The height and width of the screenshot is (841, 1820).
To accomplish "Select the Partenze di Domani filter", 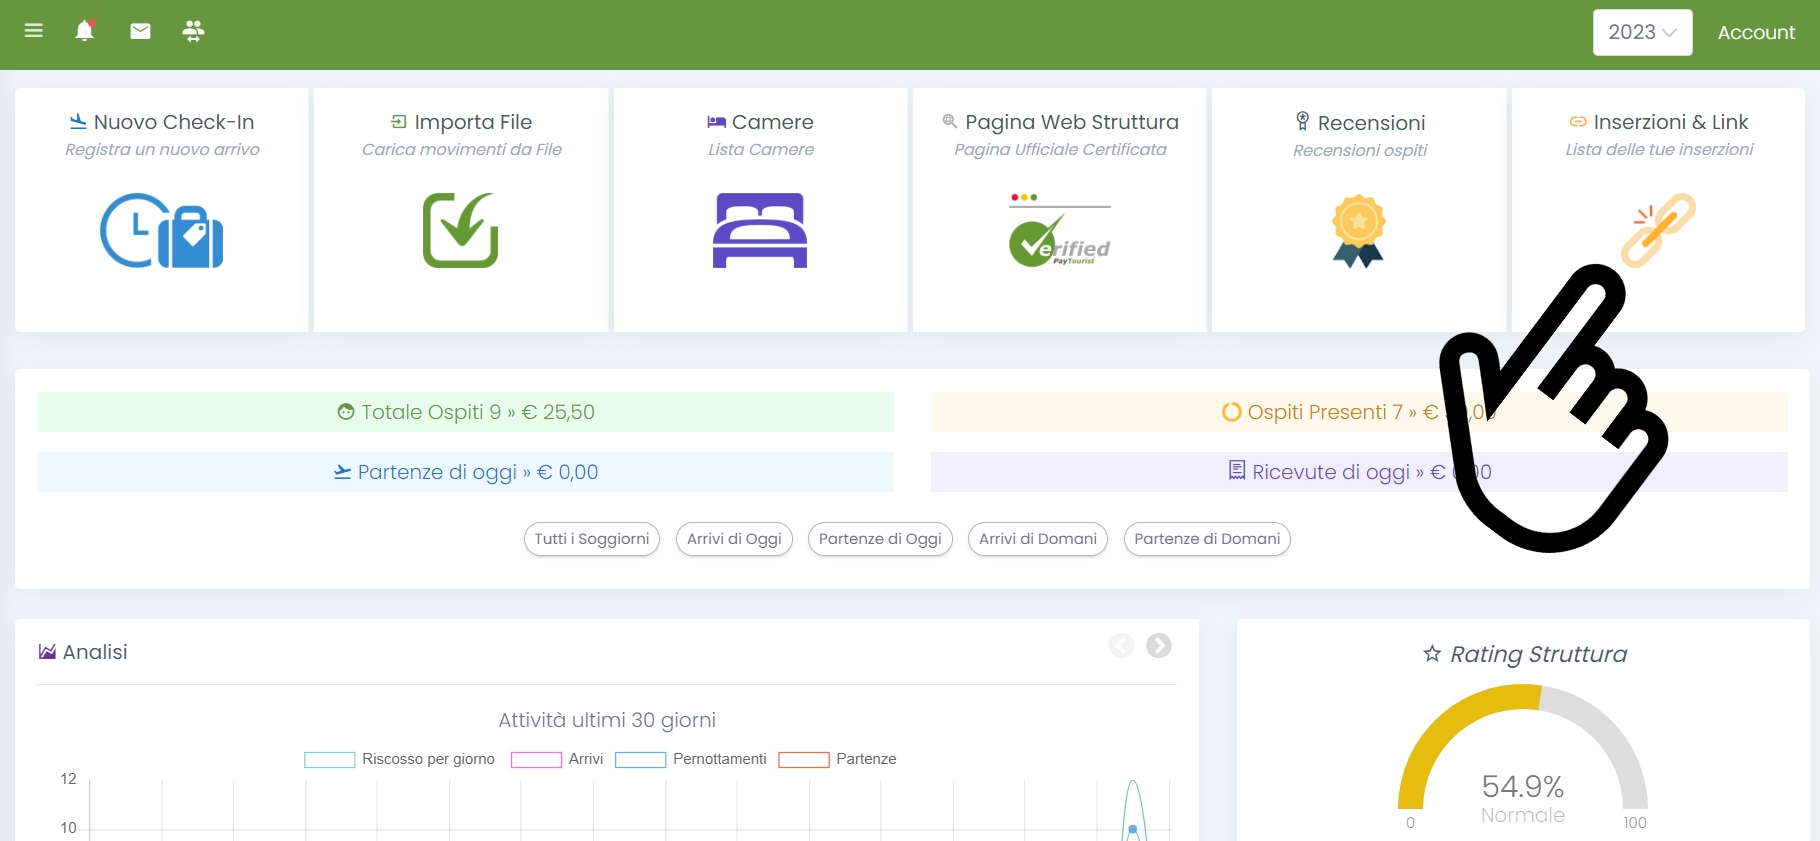I will (x=1207, y=539).
